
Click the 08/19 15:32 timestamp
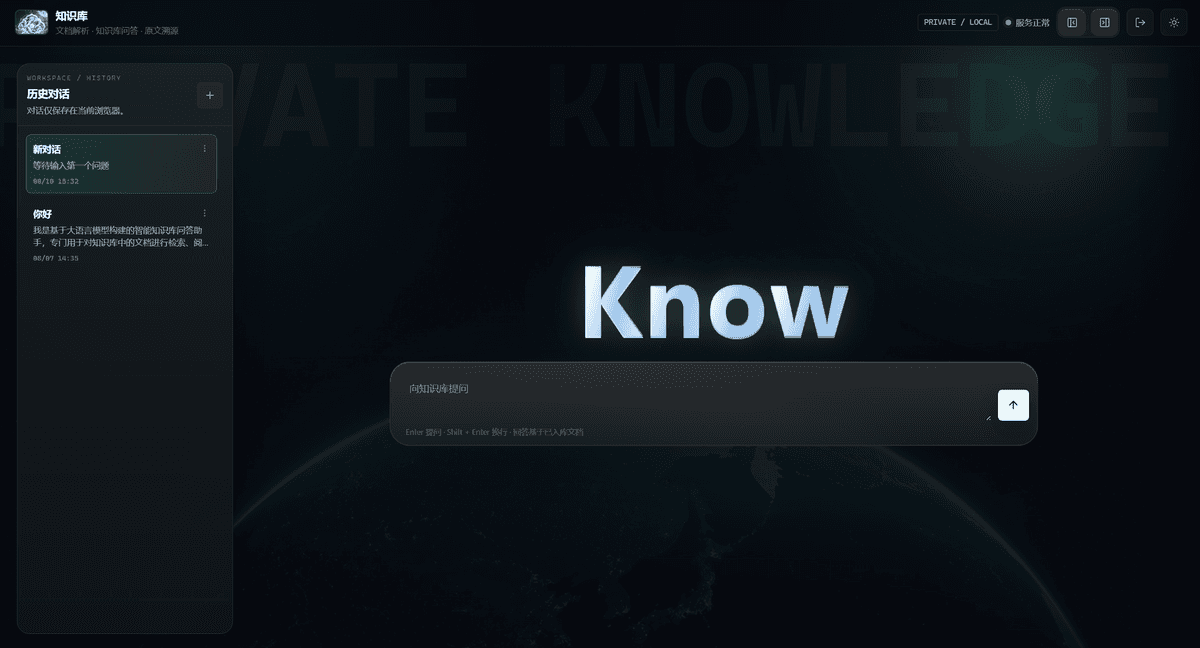pos(56,181)
